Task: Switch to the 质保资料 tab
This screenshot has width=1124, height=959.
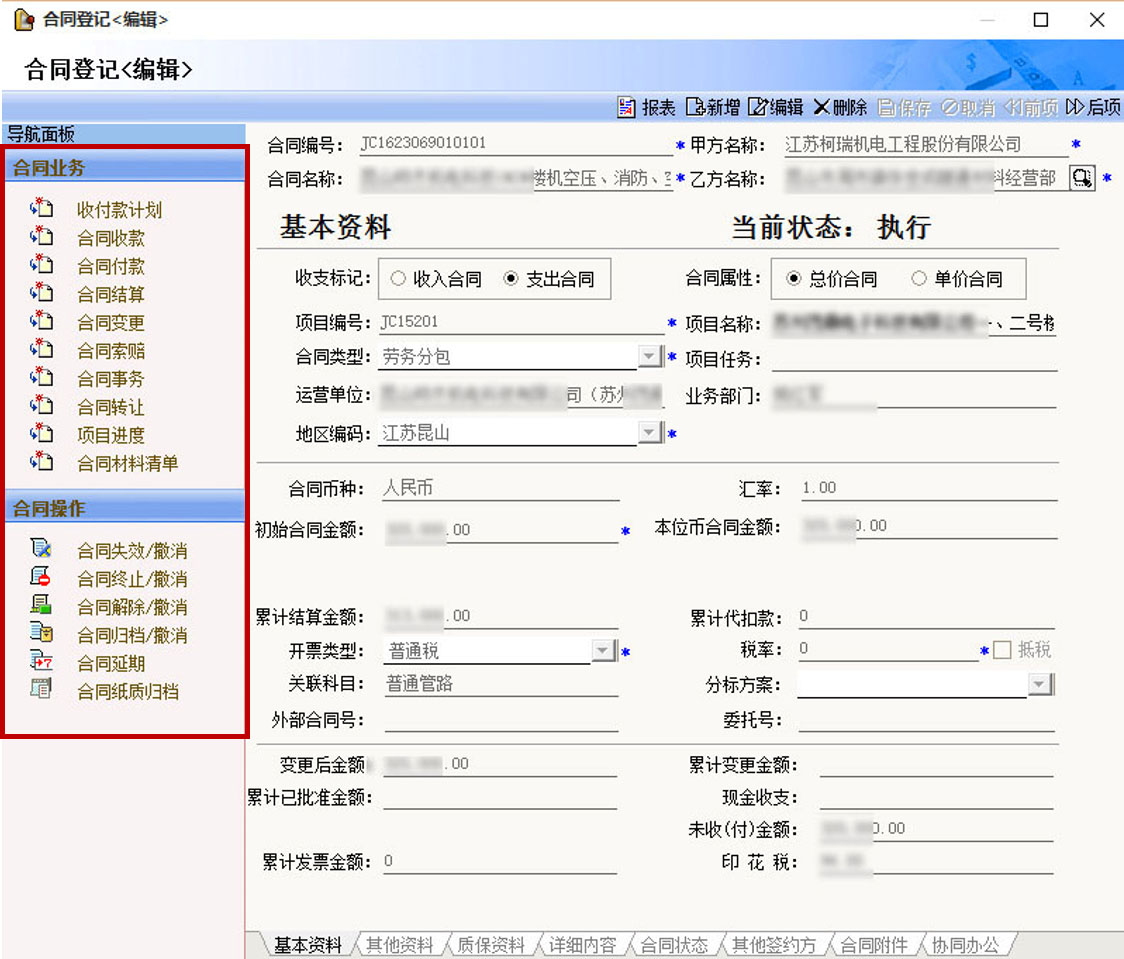Action: click(490, 945)
